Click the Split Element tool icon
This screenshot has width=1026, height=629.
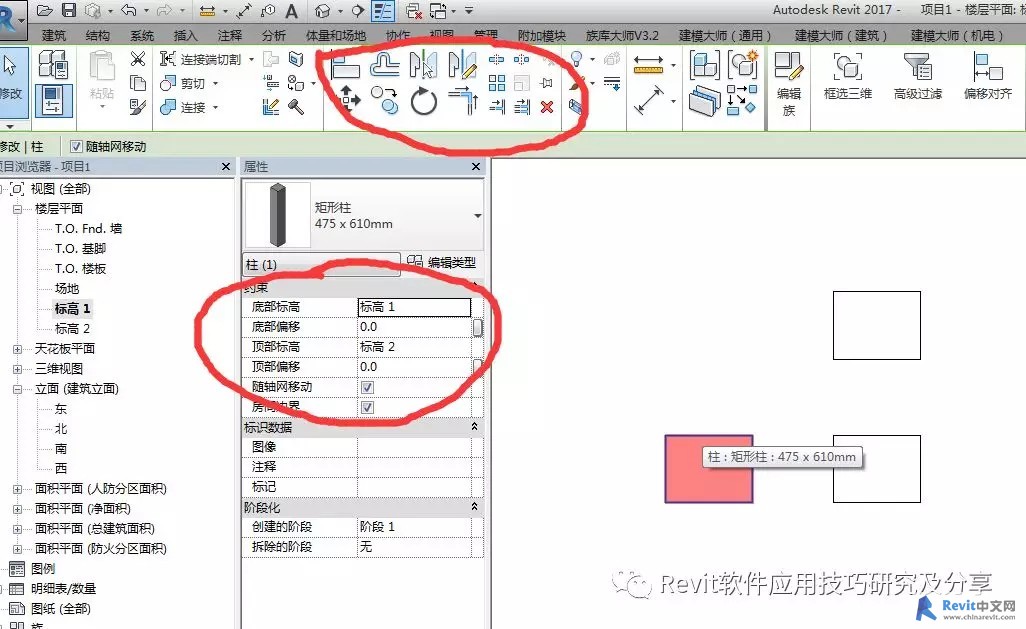coord(497,60)
